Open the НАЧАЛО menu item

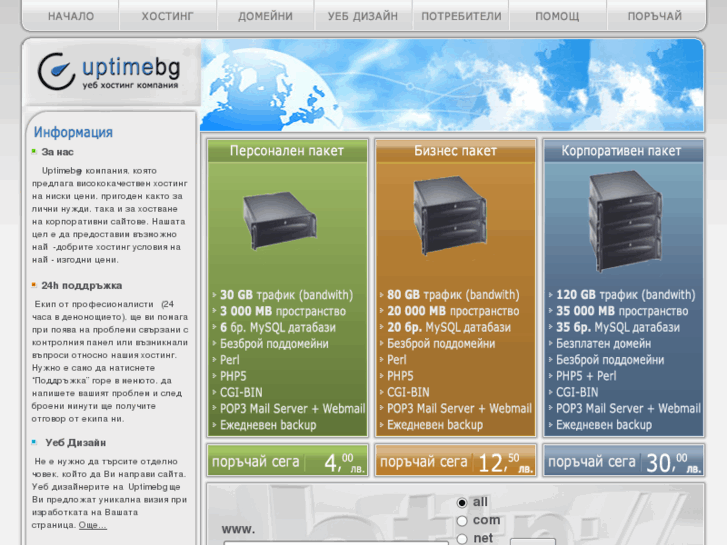pos(71,16)
